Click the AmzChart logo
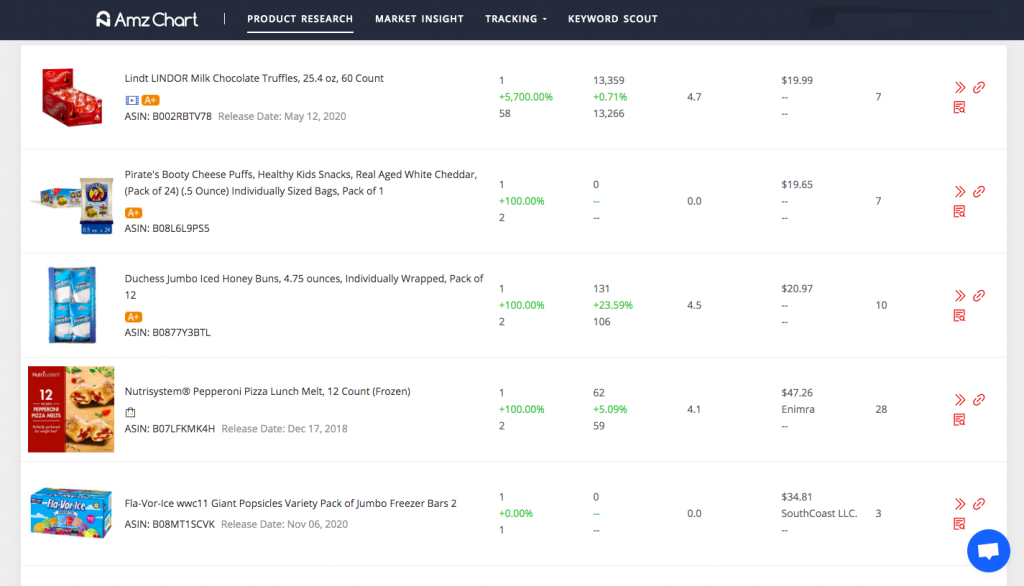The width and height of the screenshot is (1024, 586). [x=147, y=19]
